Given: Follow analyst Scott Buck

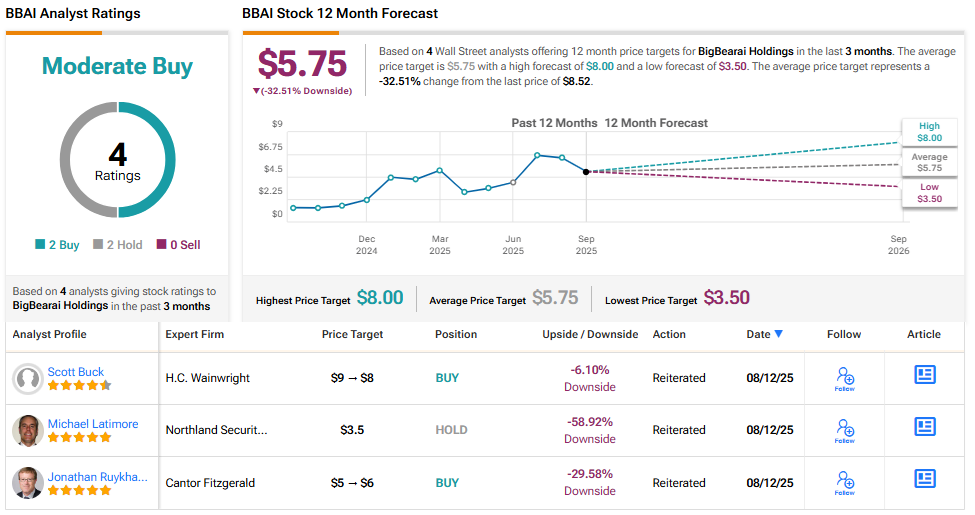Looking at the screenshot, I should coord(844,378).
